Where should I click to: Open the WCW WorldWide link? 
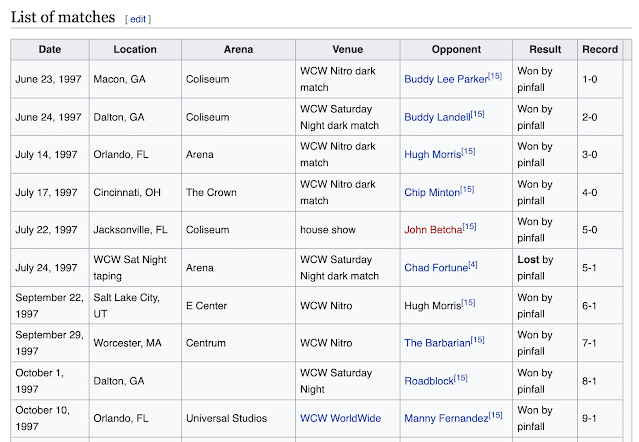pyautogui.click(x=340, y=418)
